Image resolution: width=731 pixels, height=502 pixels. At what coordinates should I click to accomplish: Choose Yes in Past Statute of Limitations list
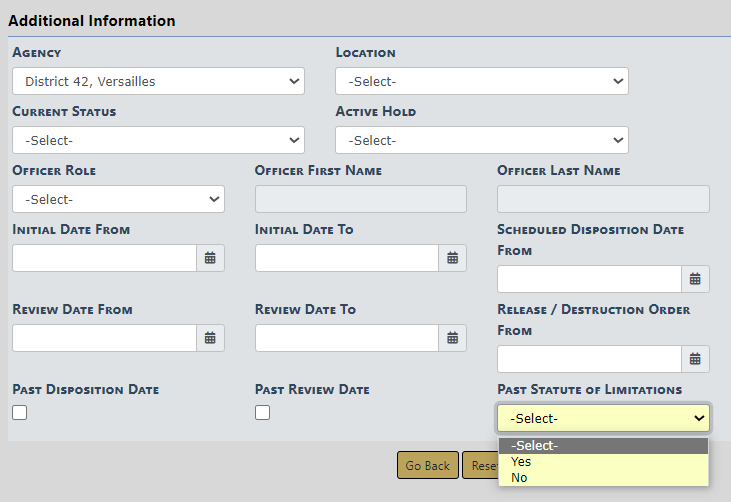coord(602,462)
